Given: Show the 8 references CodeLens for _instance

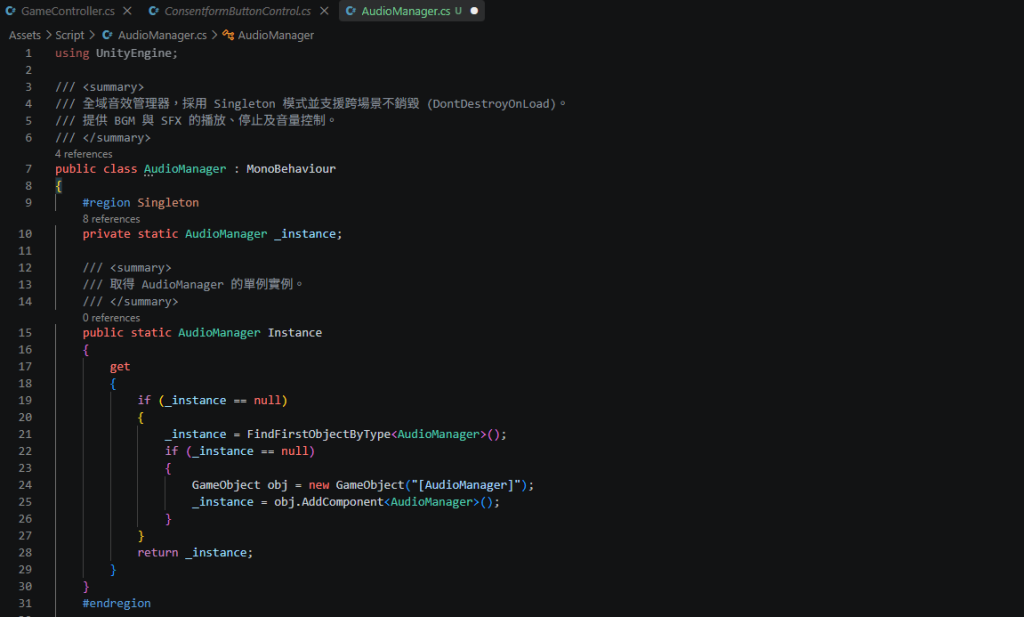Looking at the screenshot, I should pos(111,219).
